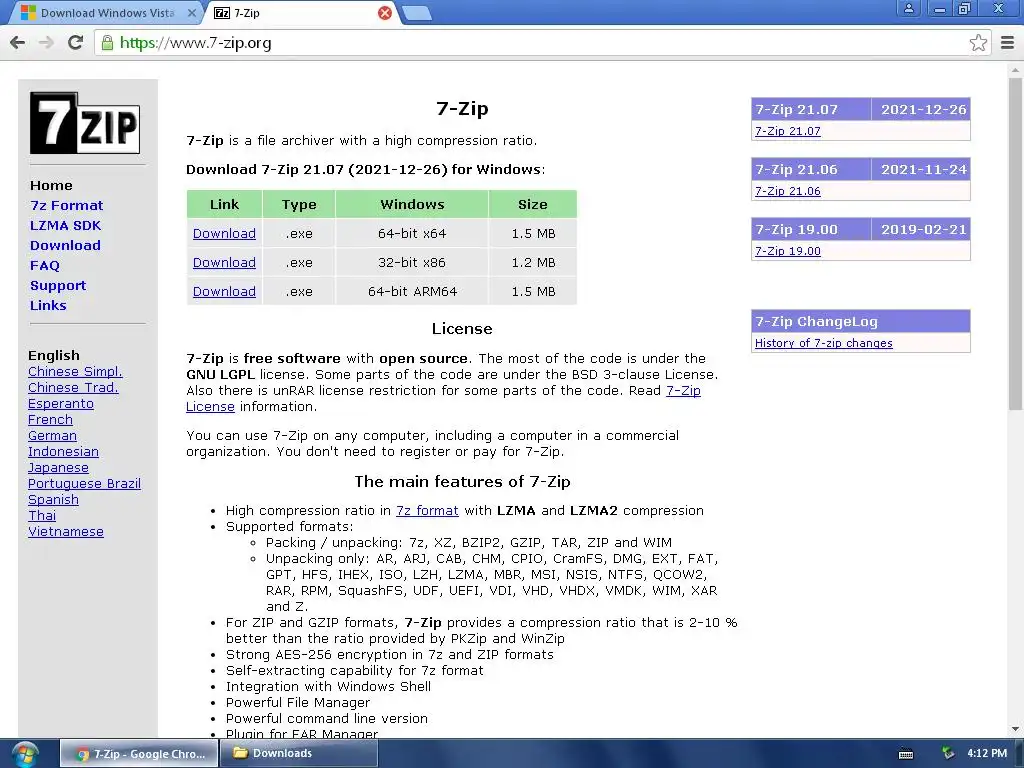Click the network tray icon
This screenshot has height=768, width=1024.
(x=948, y=753)
